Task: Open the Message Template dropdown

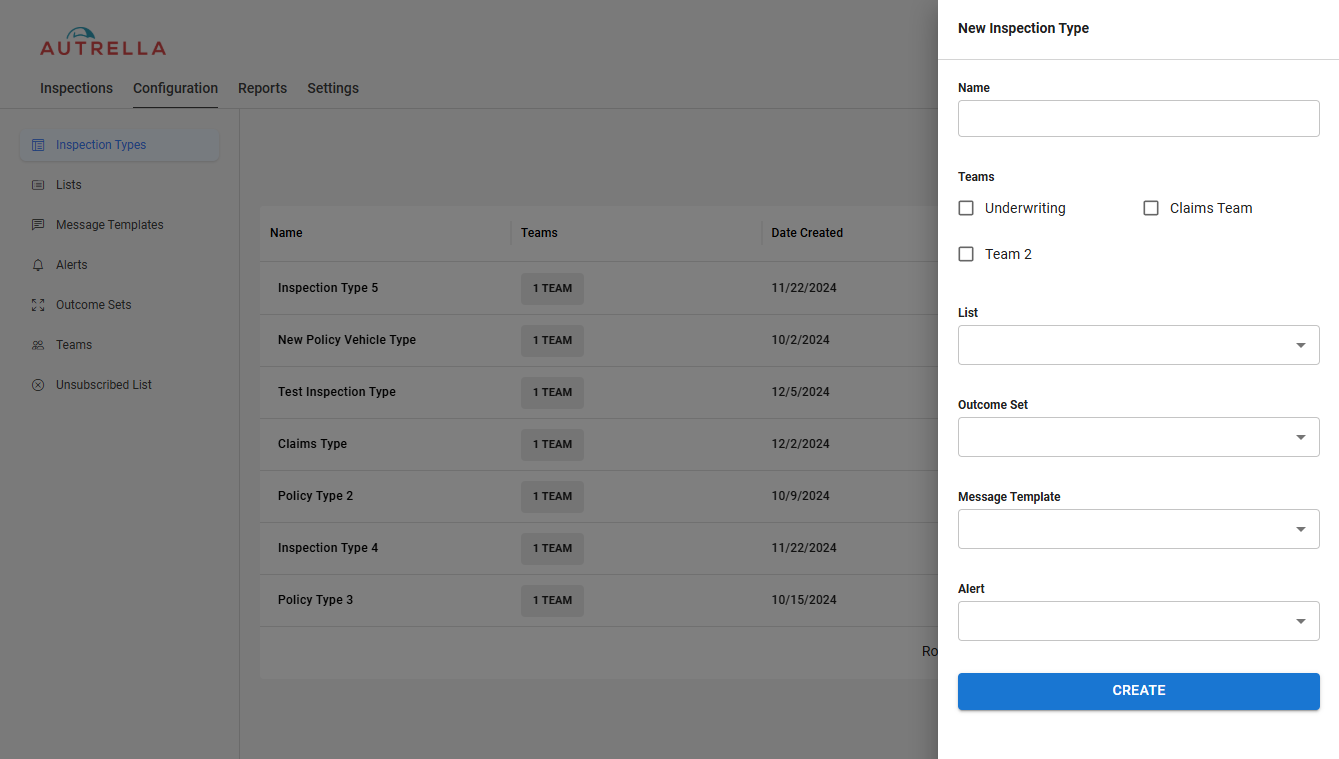Action: click(1139, 529)
